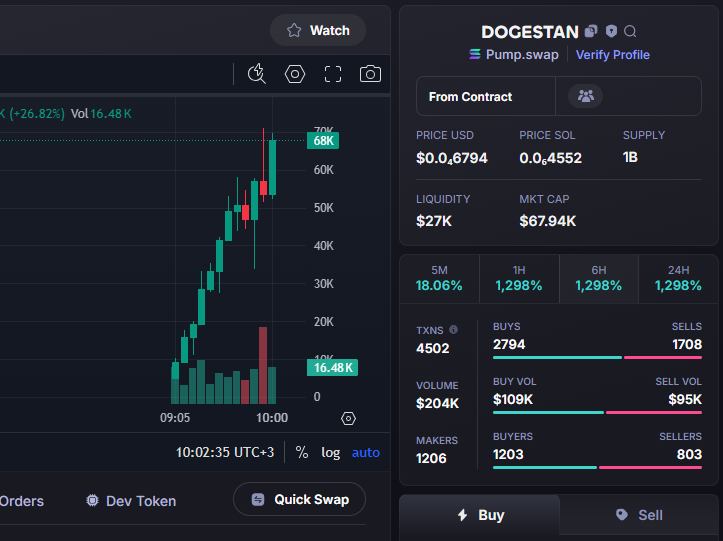Toggle auto scale on the chart
This screenshot has width=723, height=541.
click(x=366, y=452)
